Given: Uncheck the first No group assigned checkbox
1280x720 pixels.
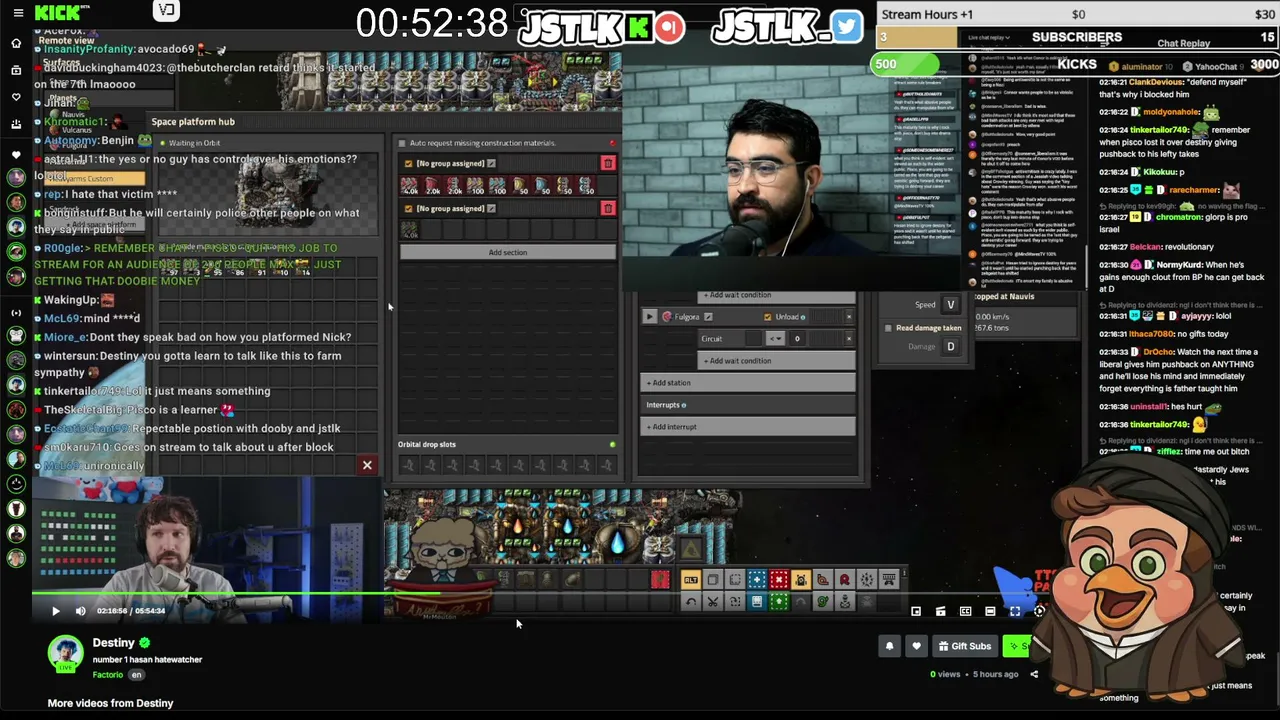Looking at the screenshot, I should coord(408,163).
